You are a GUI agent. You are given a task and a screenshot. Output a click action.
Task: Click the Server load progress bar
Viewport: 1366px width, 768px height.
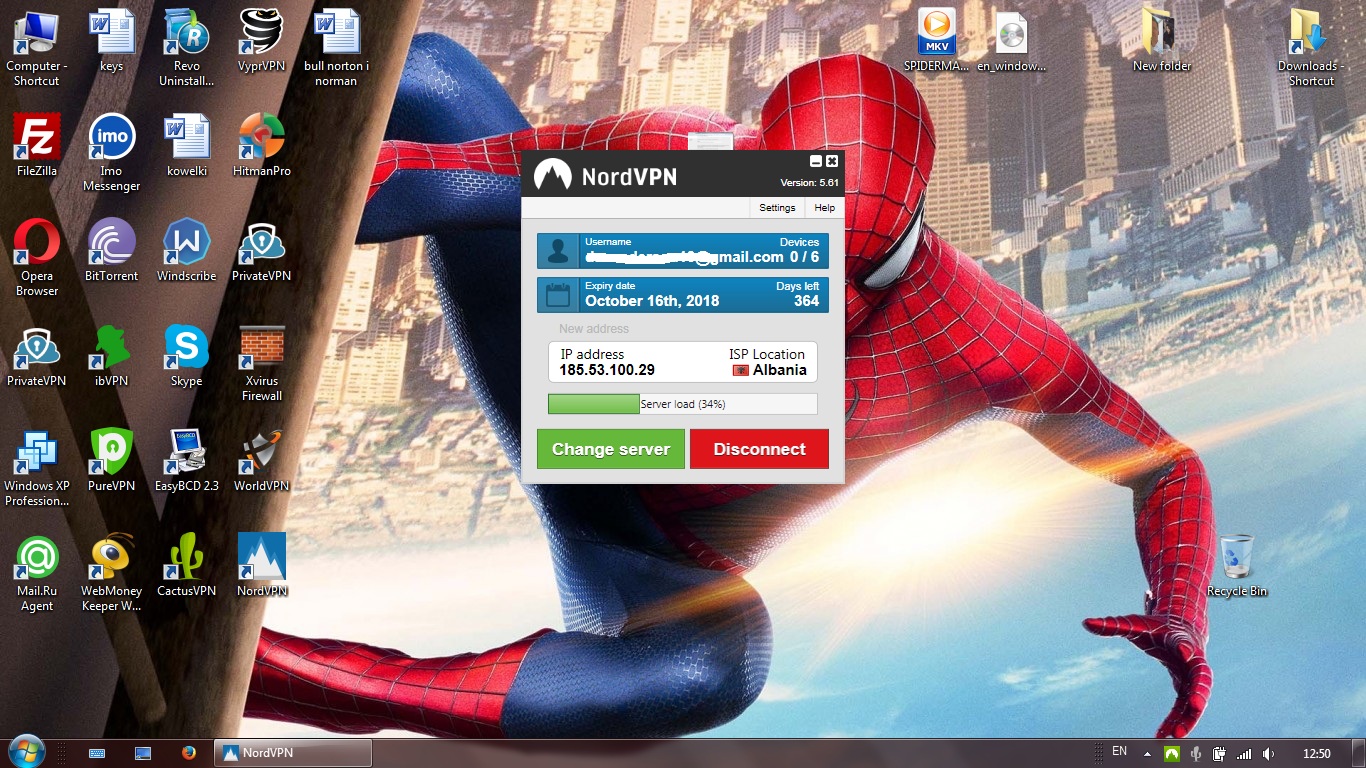tap(683, 404)
